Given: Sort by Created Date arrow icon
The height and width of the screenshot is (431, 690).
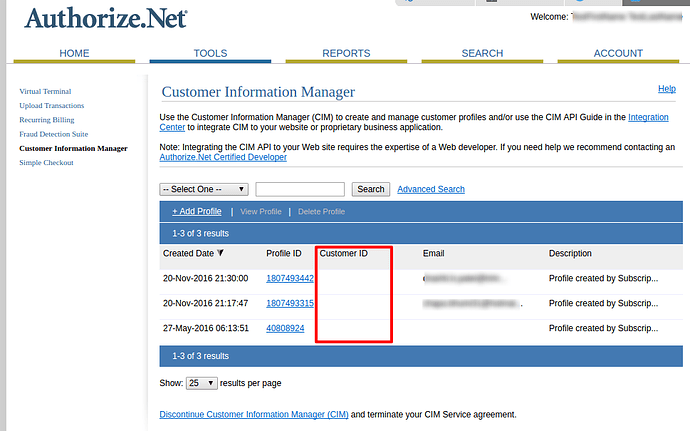Looking at the screenshot, I should click(220, 253).
